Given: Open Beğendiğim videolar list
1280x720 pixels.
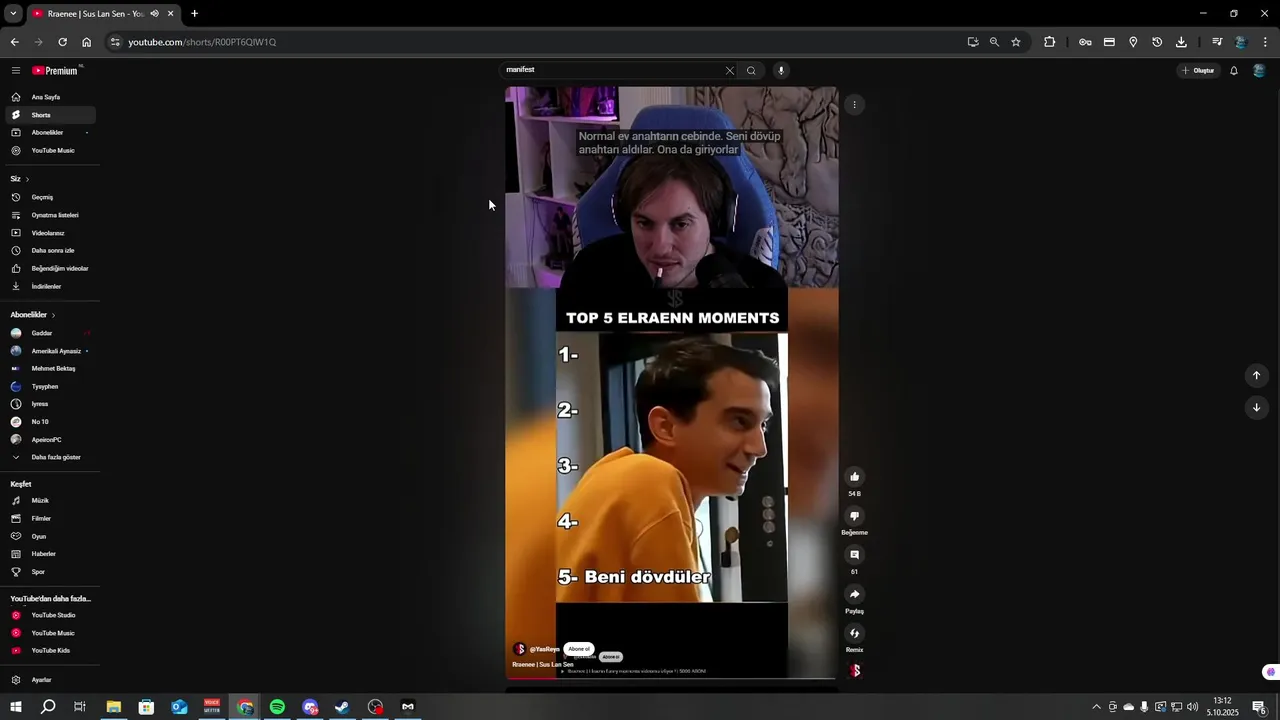Looking at the screenshot, I should point(48,269).
